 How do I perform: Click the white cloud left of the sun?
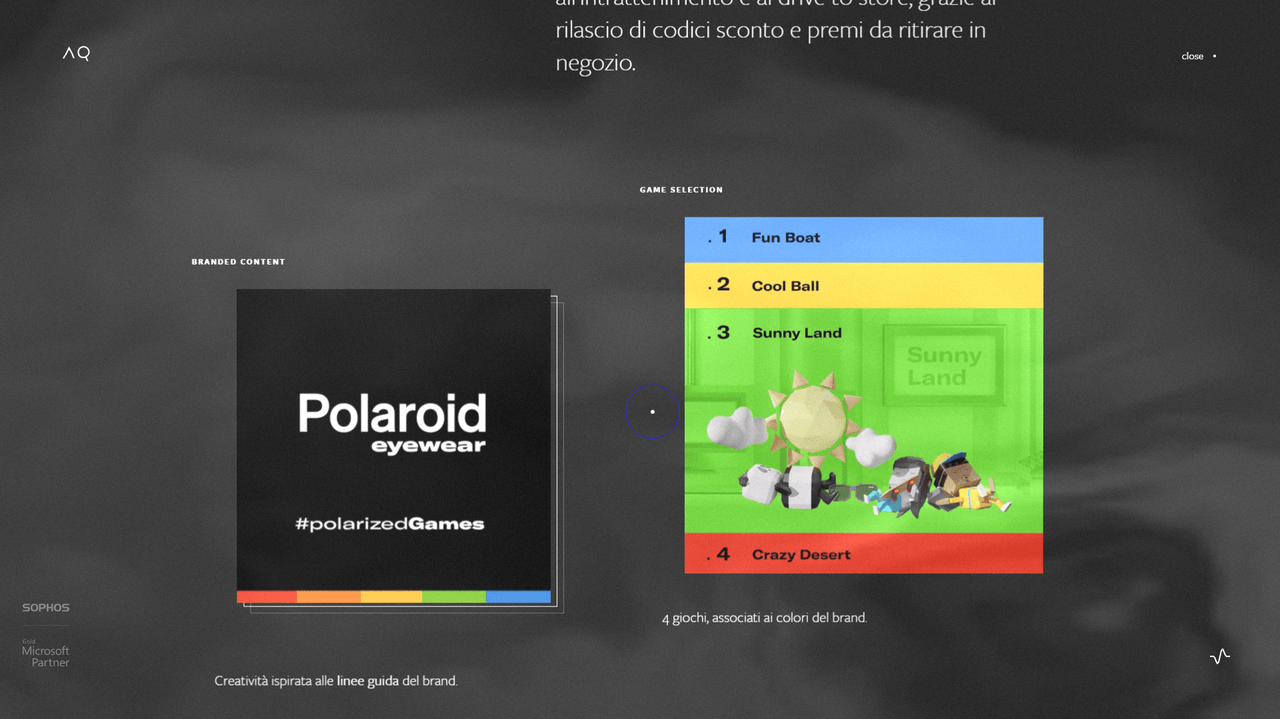point(736,426)
